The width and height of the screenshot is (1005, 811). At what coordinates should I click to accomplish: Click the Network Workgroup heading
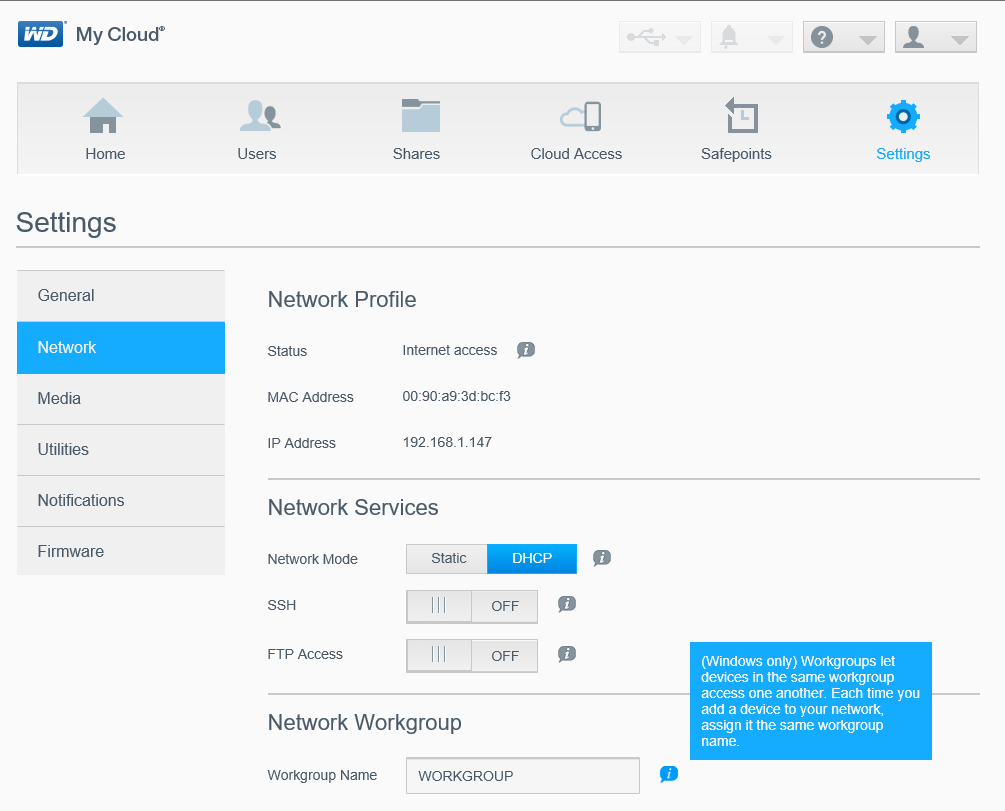tap(364, 723)
